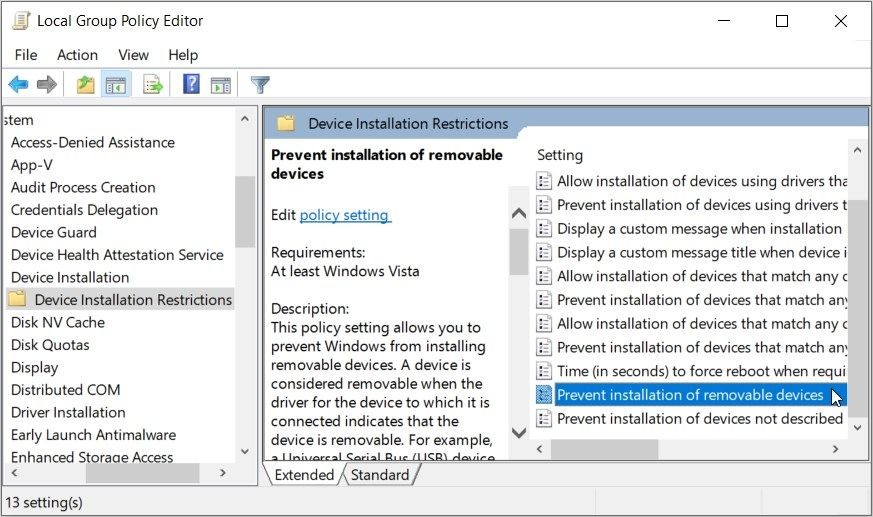Click the Export List toolbar icon
Image resolution: width=873 pixels, height=517 pixels.
tap(153, 85)
